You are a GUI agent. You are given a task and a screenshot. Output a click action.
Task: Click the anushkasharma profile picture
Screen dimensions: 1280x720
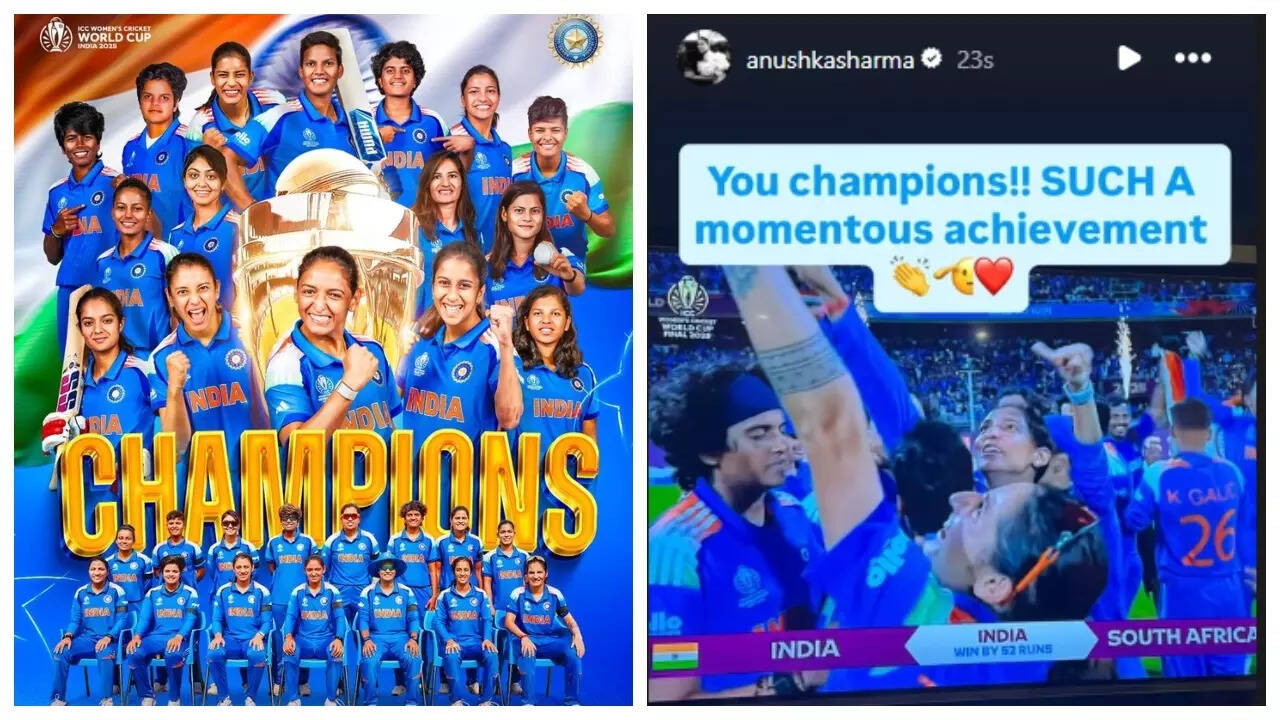[703, 58]
